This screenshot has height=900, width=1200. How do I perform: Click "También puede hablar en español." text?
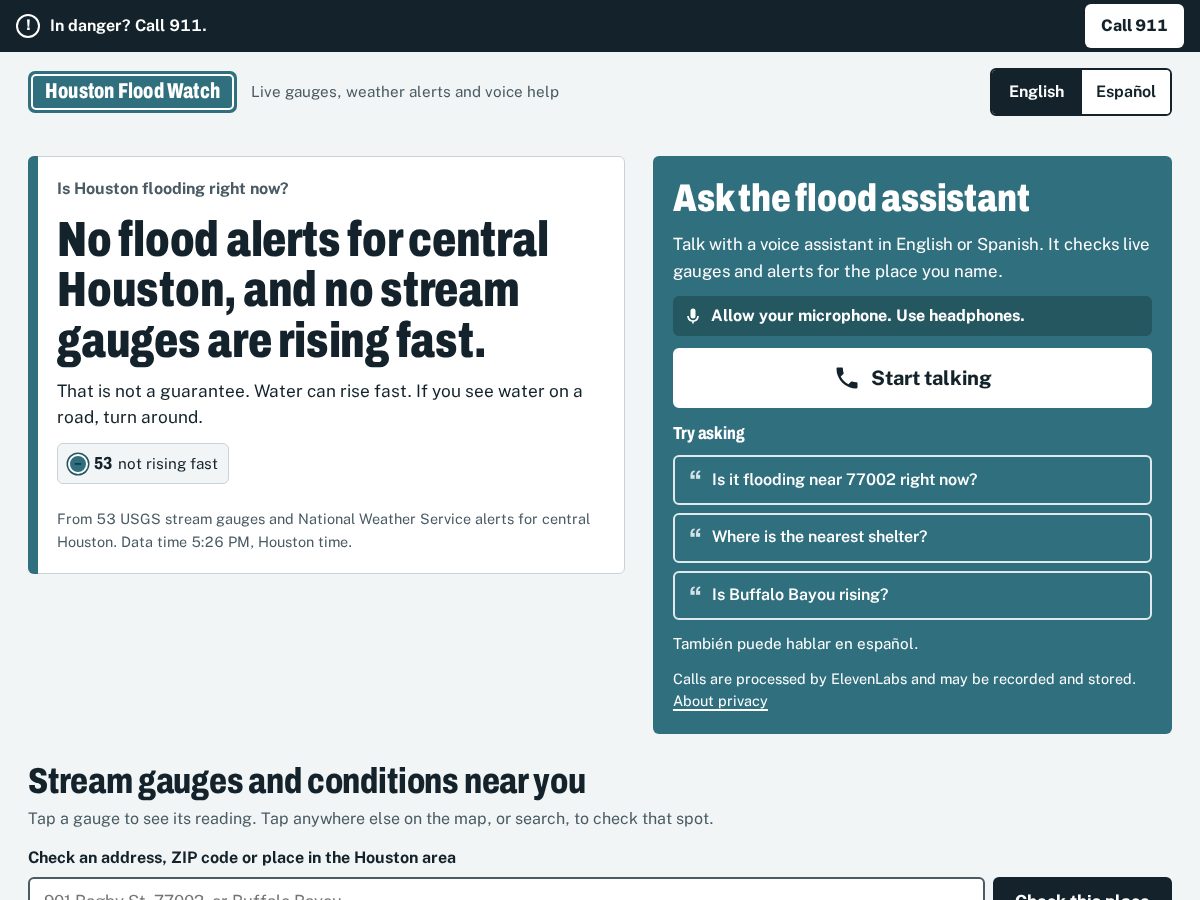pos(795,644)
